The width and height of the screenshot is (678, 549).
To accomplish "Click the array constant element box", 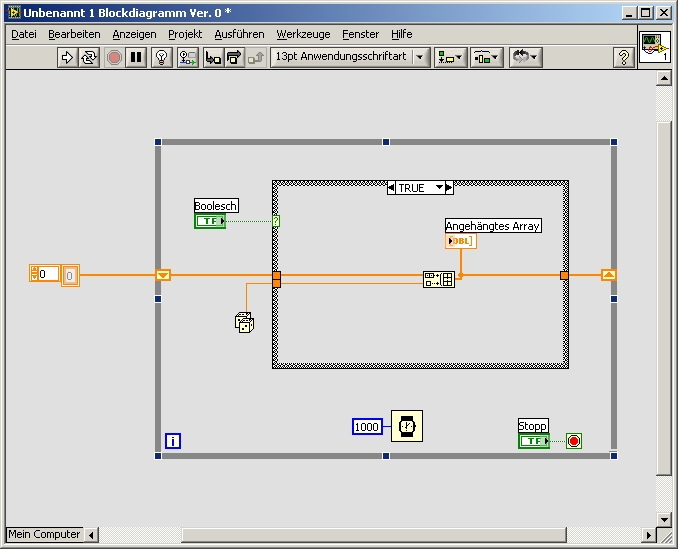I will pyautogui.click(x=70, y=275).
